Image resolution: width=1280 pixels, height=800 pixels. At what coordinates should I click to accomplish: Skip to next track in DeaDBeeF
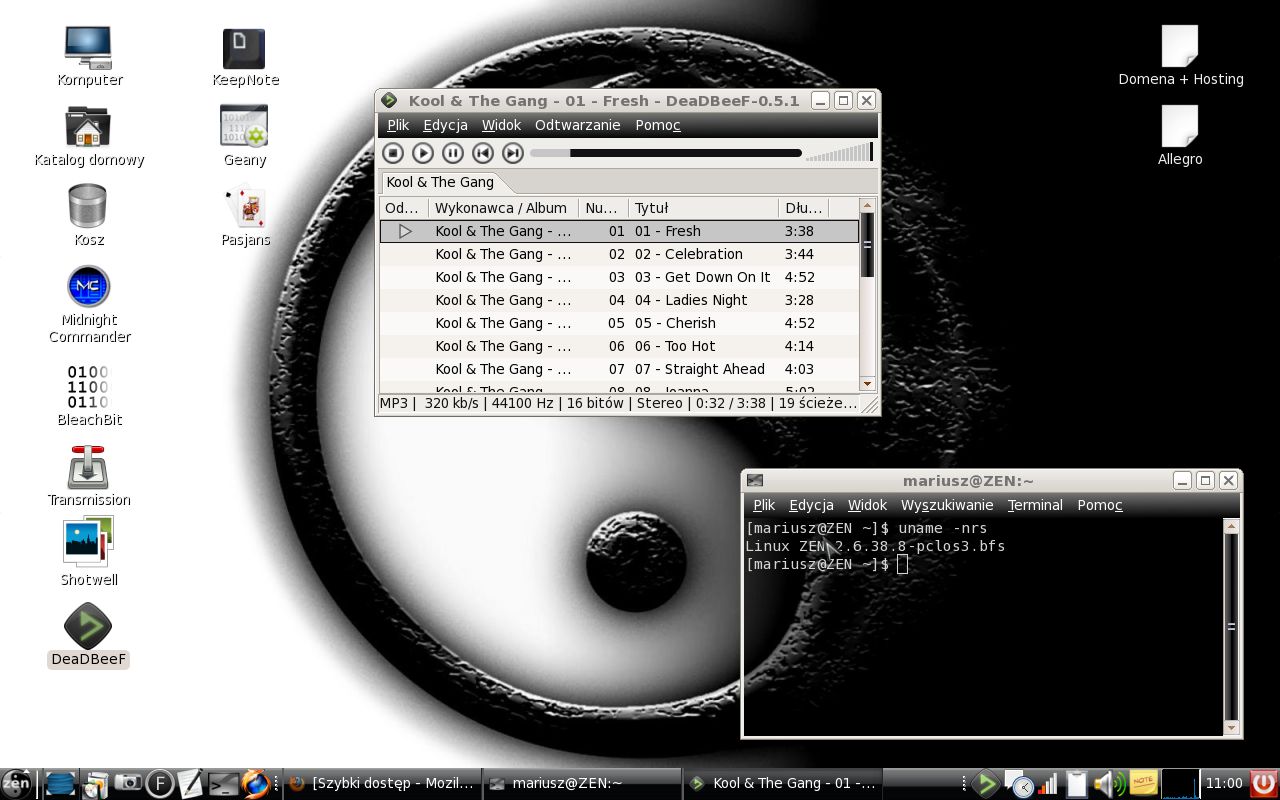click(x=513, y=153)
